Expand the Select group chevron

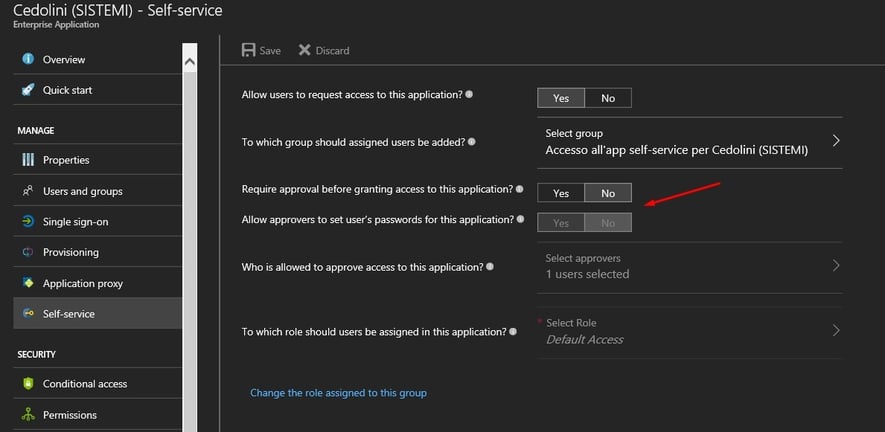(x=836, y=141)
